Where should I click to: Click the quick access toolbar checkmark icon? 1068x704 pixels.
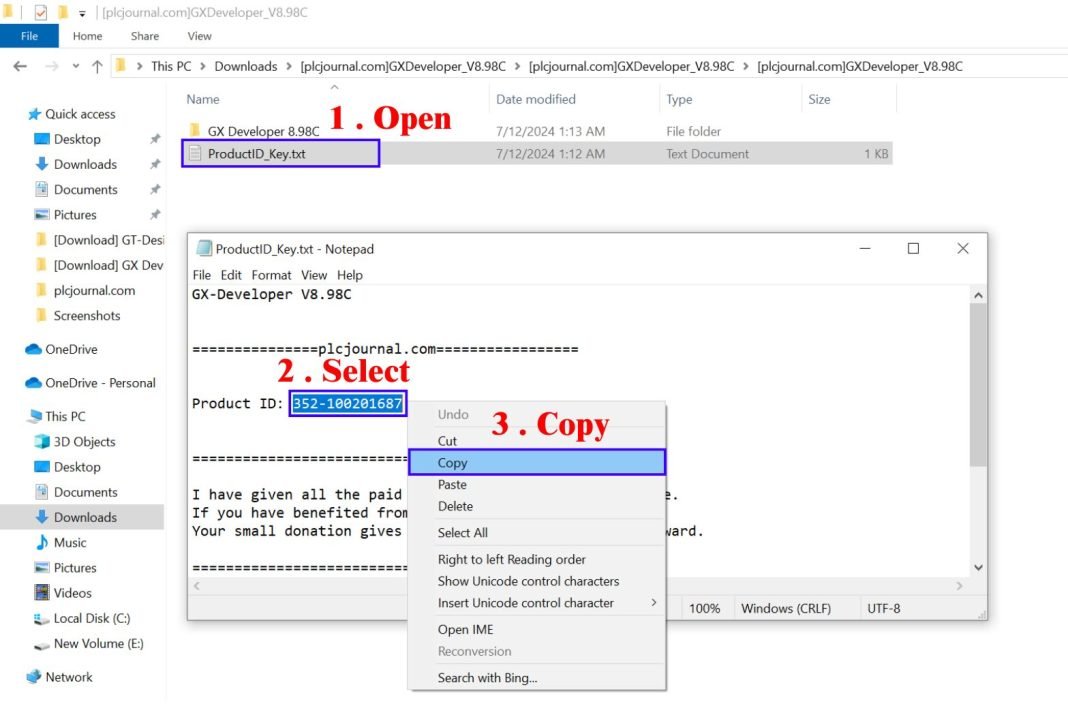point(41,13)
